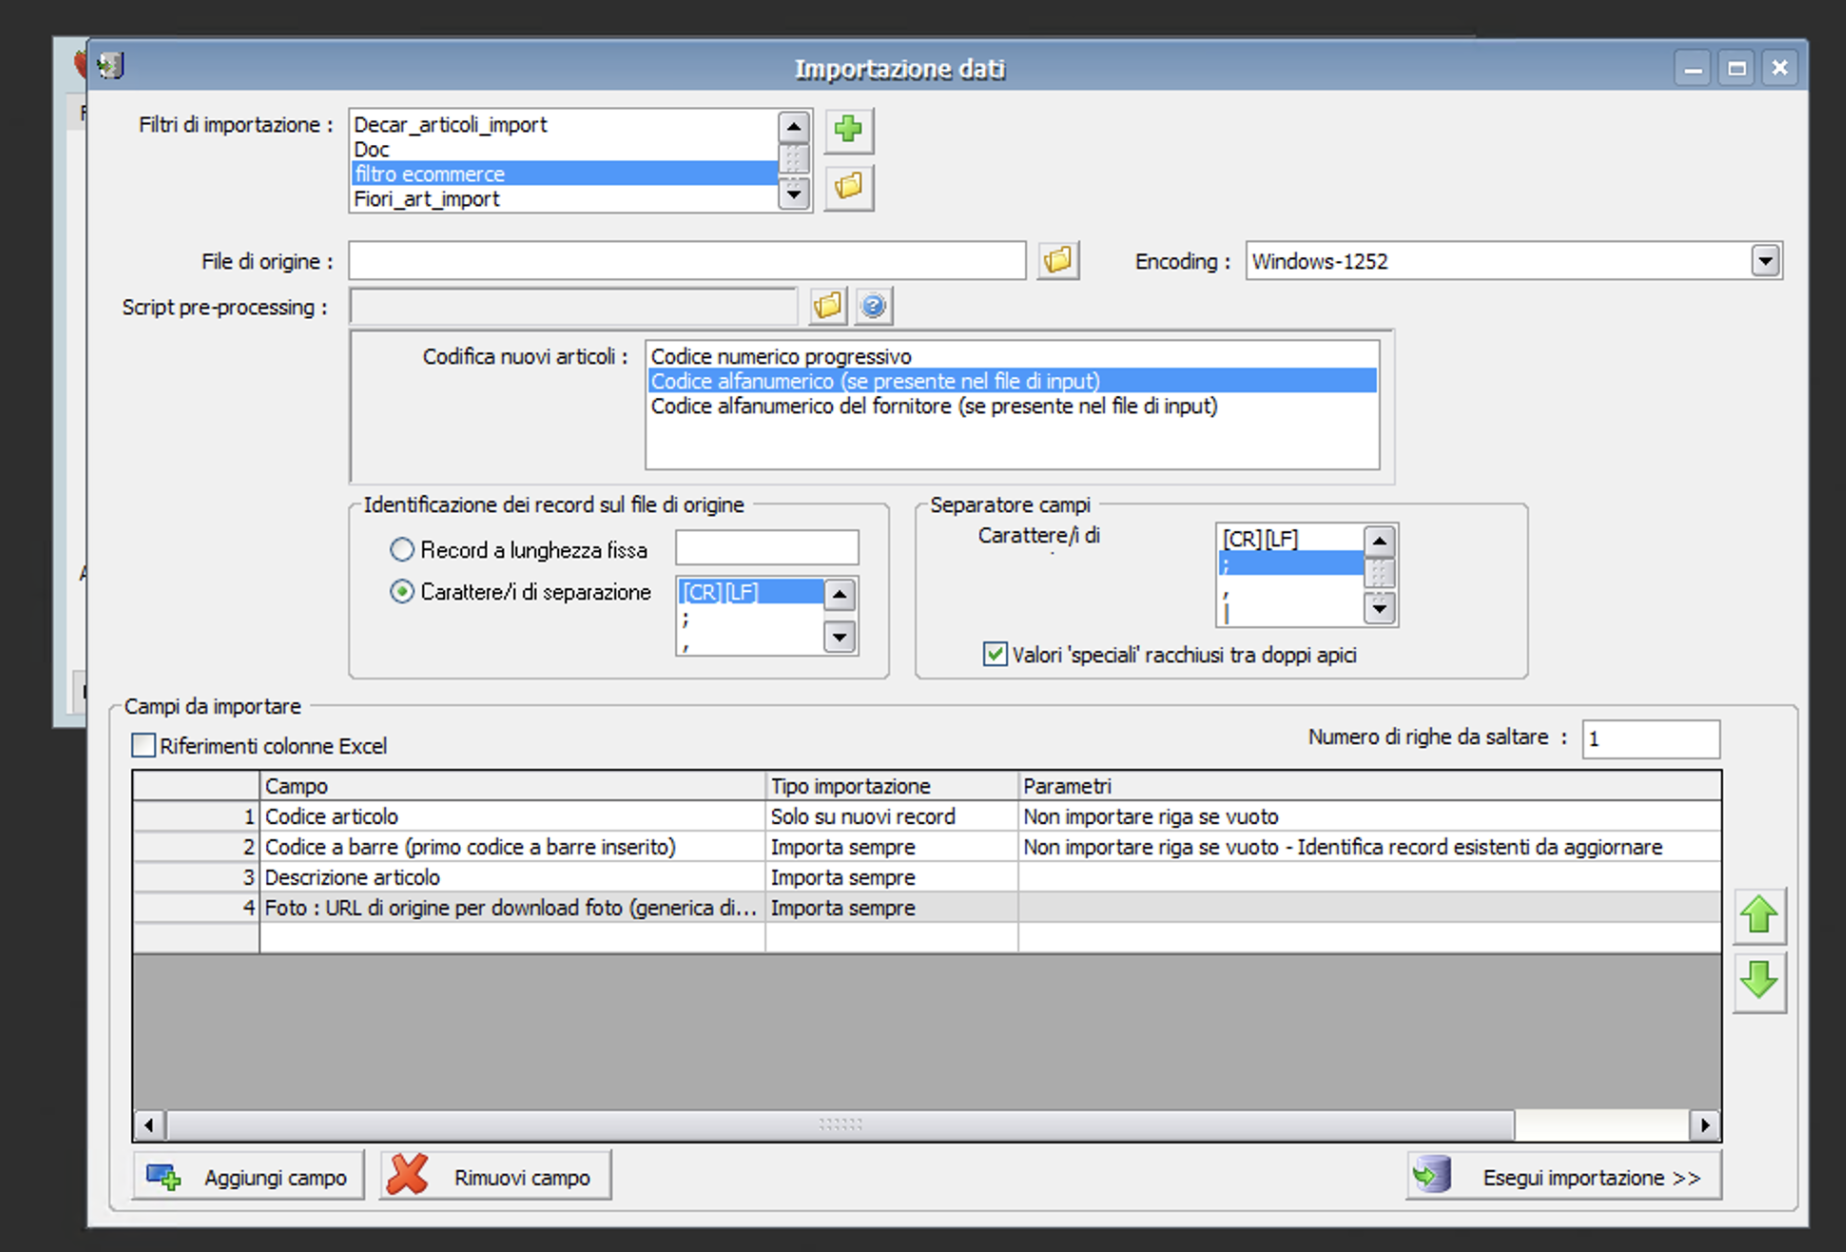The height and width of the screenshot is (1252, 1846).
Task: Select Descrizione articolo field cell
Action: pyautogui.click(x=512, y=877)
